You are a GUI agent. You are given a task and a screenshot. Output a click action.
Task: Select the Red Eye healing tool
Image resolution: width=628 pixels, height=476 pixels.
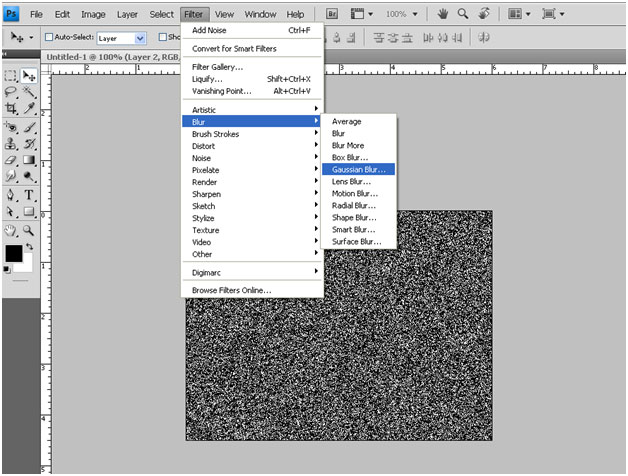click(11, 127)
